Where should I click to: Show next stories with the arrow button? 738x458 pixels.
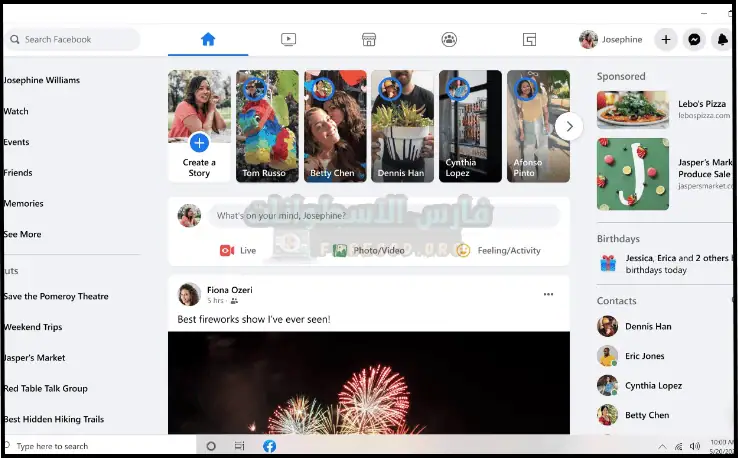(569, 126)
